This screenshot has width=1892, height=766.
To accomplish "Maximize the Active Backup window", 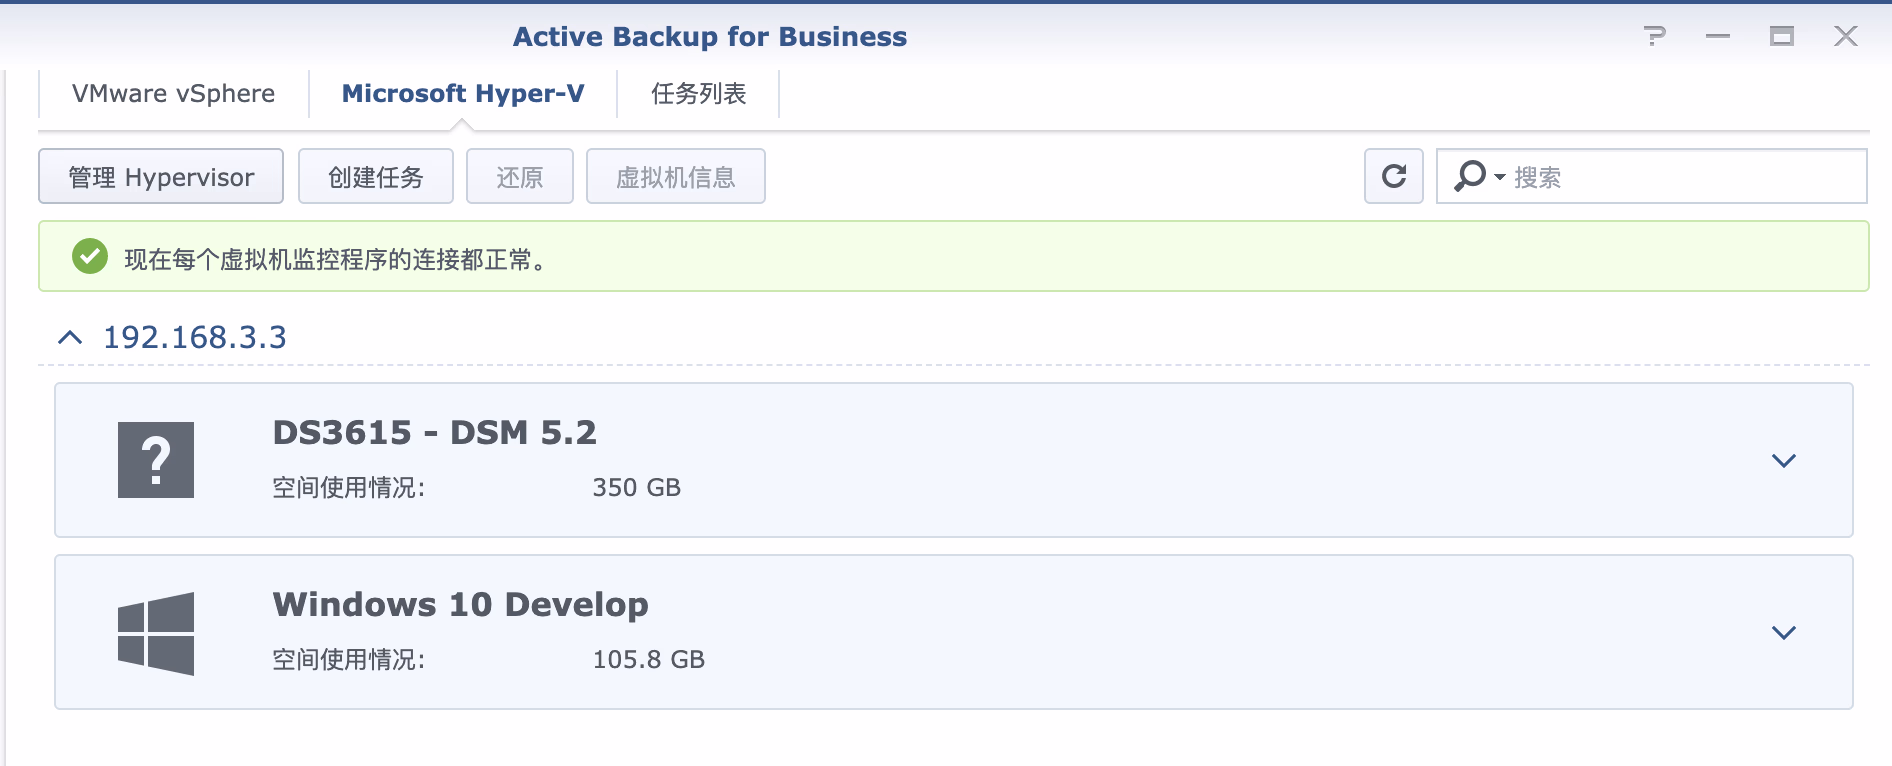I will click(1781, 37).
